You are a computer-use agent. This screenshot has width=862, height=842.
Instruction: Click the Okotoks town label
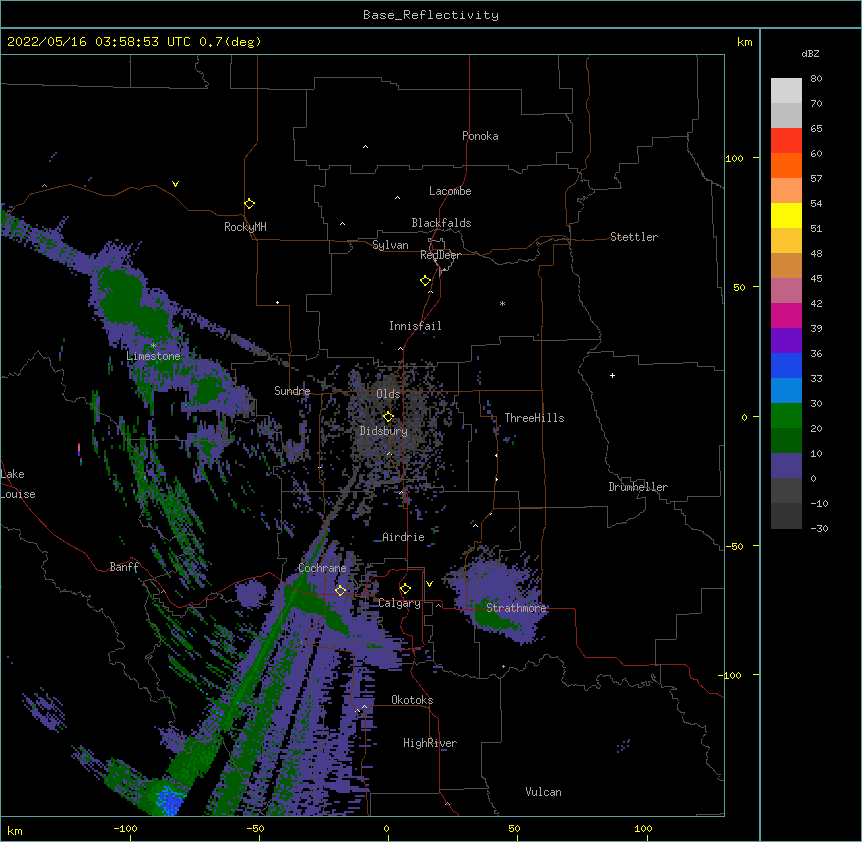click(x=412, y=700)
